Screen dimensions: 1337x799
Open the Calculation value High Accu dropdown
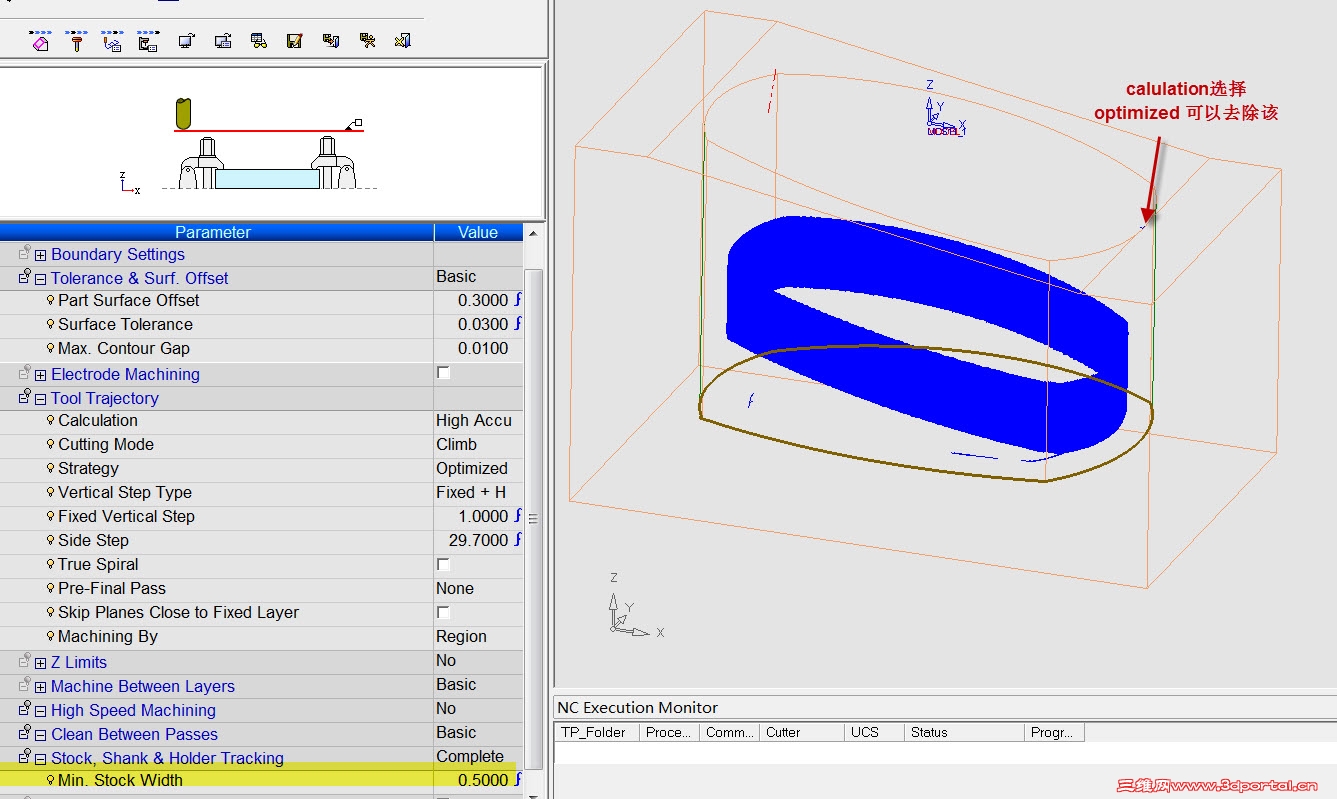pyautogui.click(x=479, y=421)
